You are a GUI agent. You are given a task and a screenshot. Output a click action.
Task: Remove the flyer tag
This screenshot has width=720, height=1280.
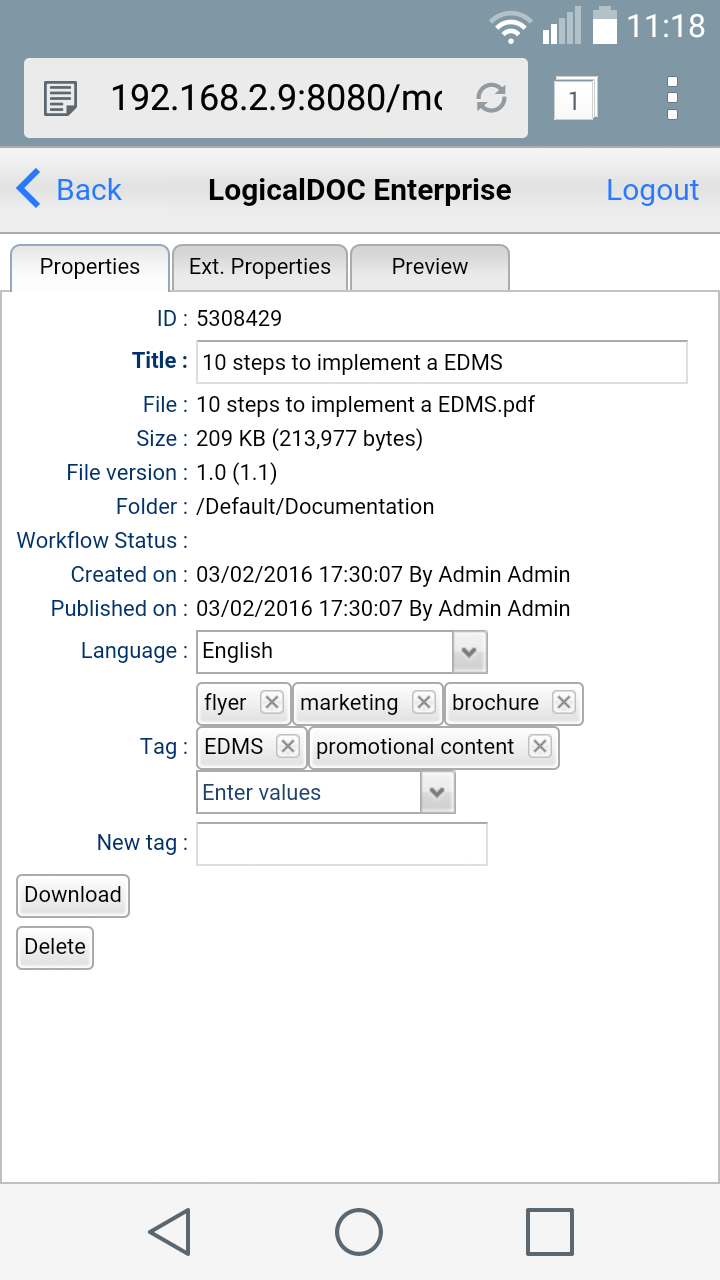click(x=272, y=703)
